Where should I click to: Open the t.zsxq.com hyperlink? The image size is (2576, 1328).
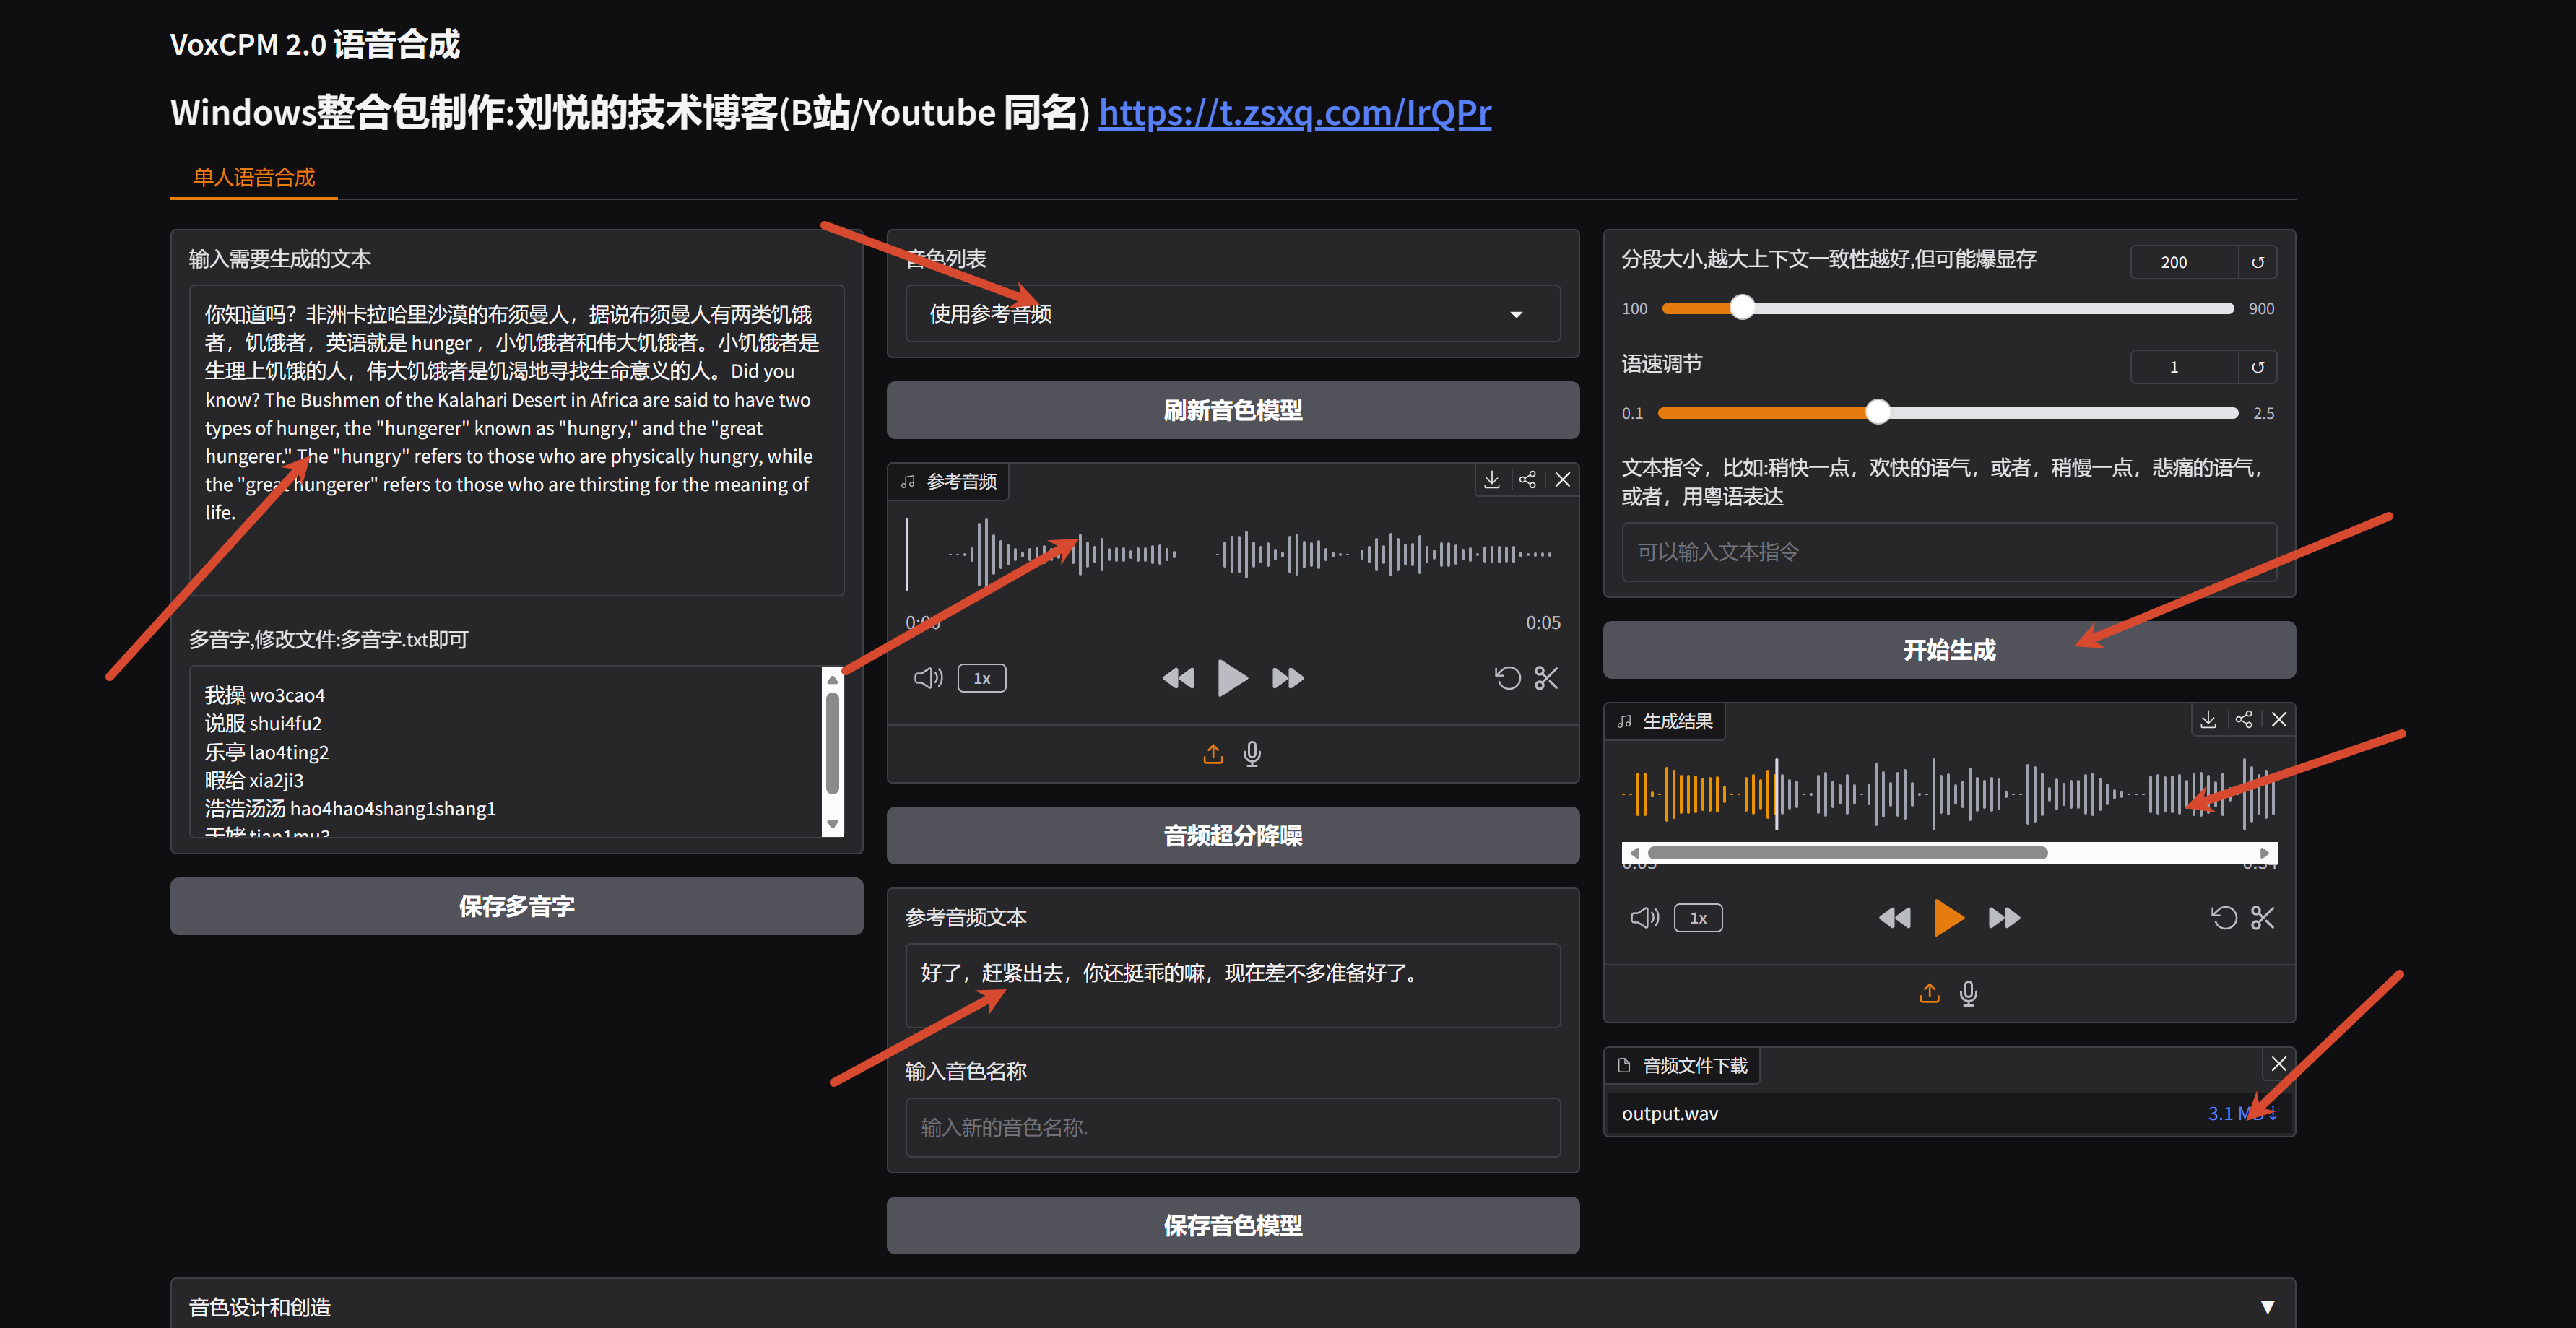(x=1294, y=113)
